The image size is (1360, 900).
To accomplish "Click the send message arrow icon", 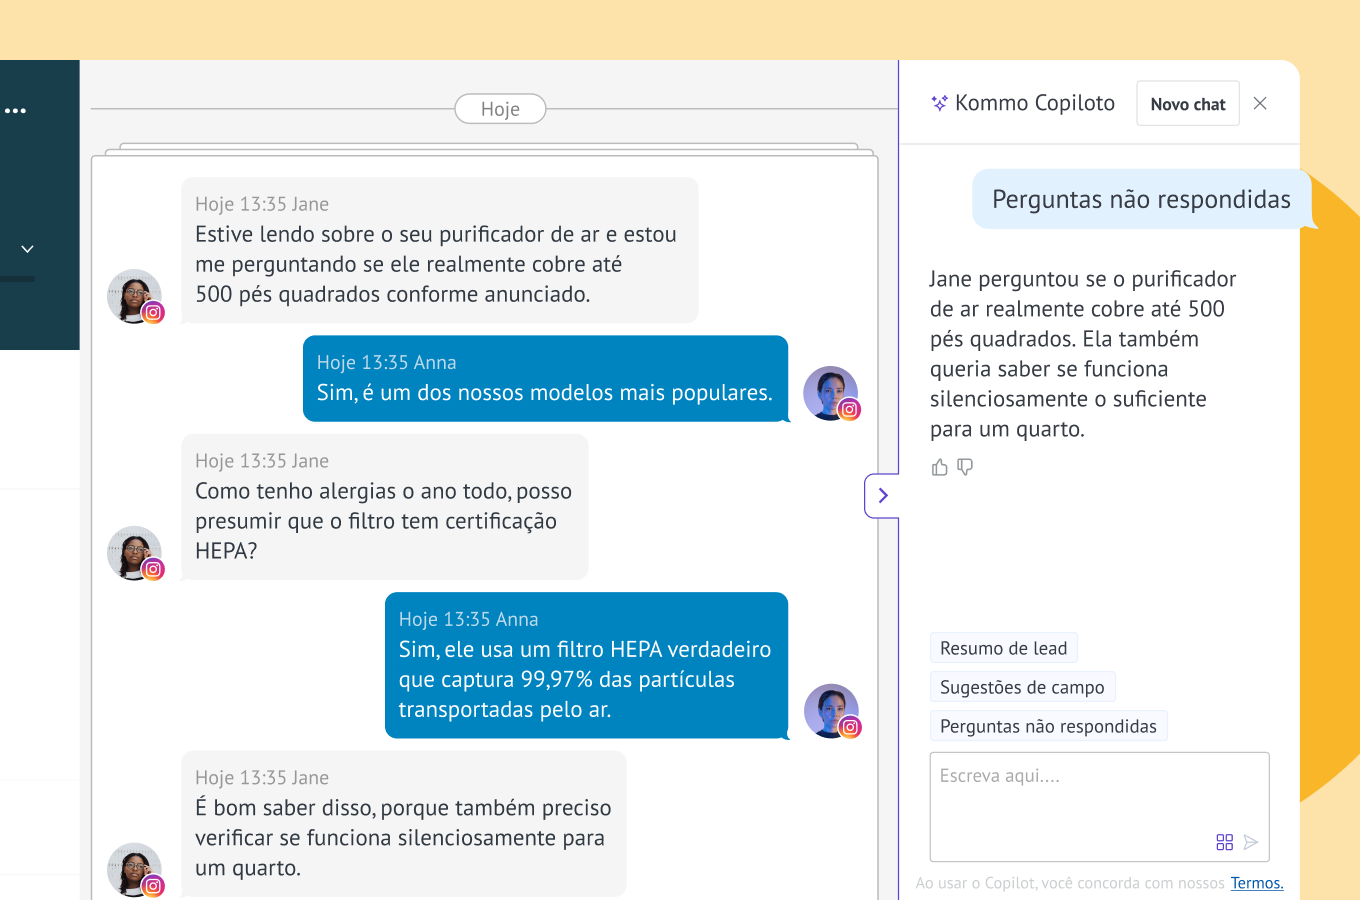I will point(1250,842).
